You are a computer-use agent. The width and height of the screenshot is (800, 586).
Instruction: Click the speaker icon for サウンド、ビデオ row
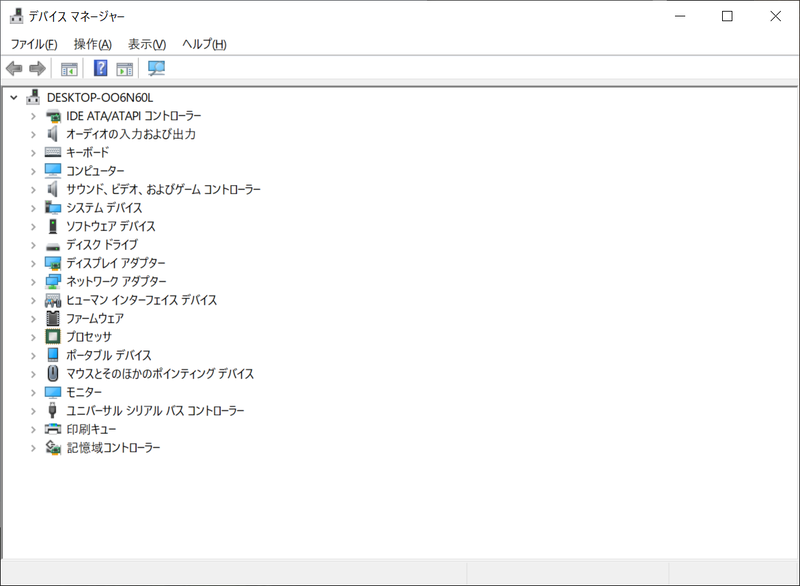tap(52, 189)
